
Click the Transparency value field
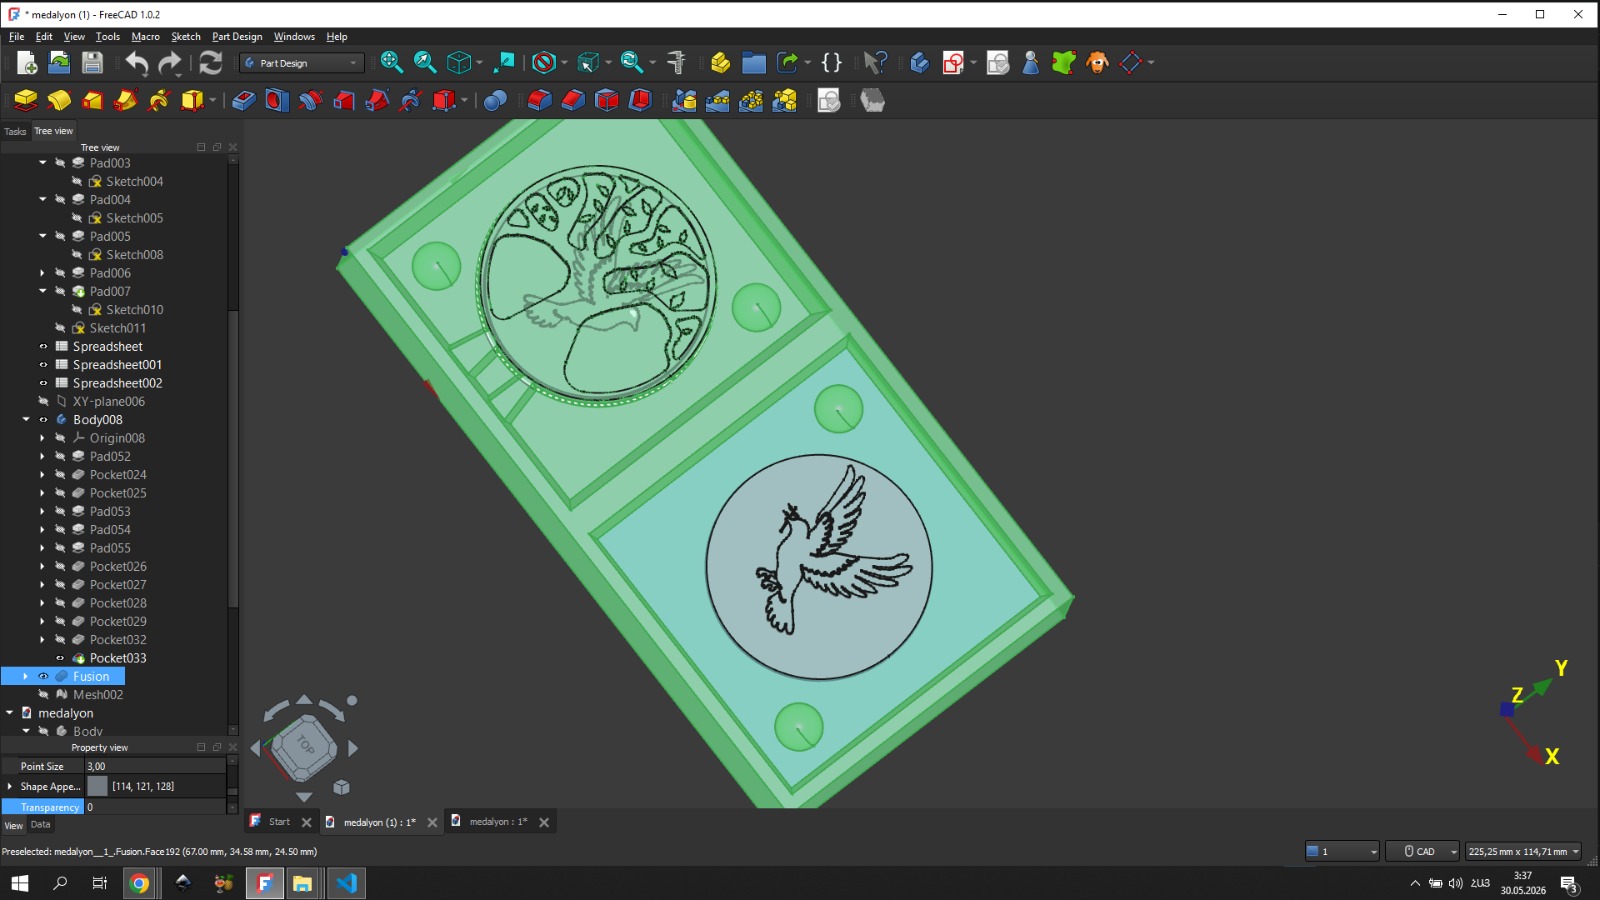click(155, 807)
